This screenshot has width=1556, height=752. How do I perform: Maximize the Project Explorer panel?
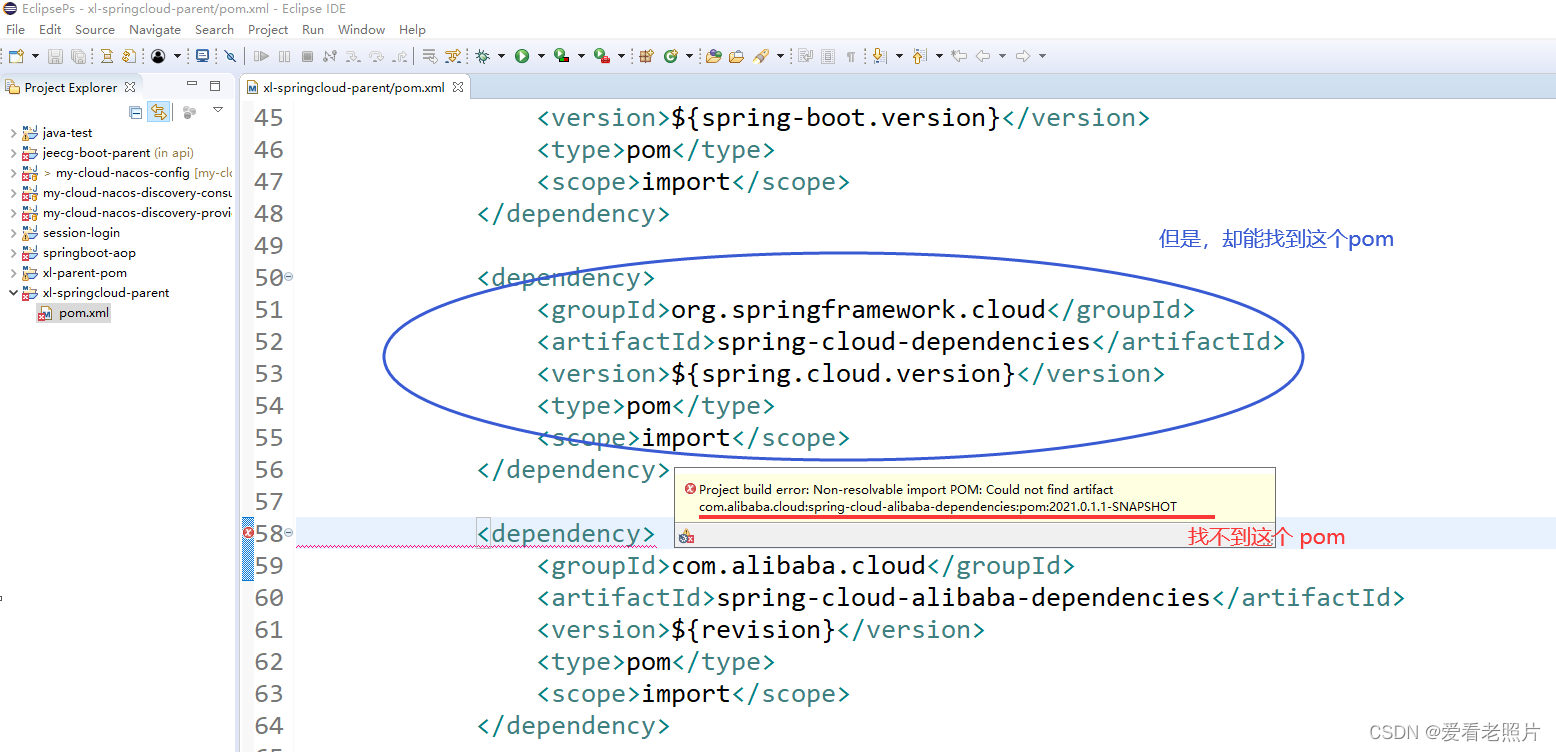(x=214, y=86)
